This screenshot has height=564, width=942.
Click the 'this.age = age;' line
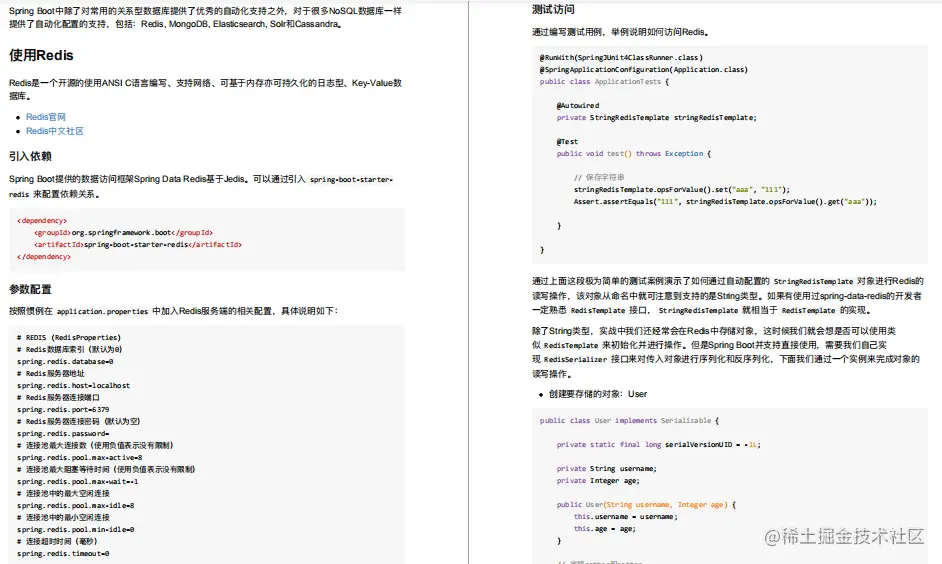[604, 529]
